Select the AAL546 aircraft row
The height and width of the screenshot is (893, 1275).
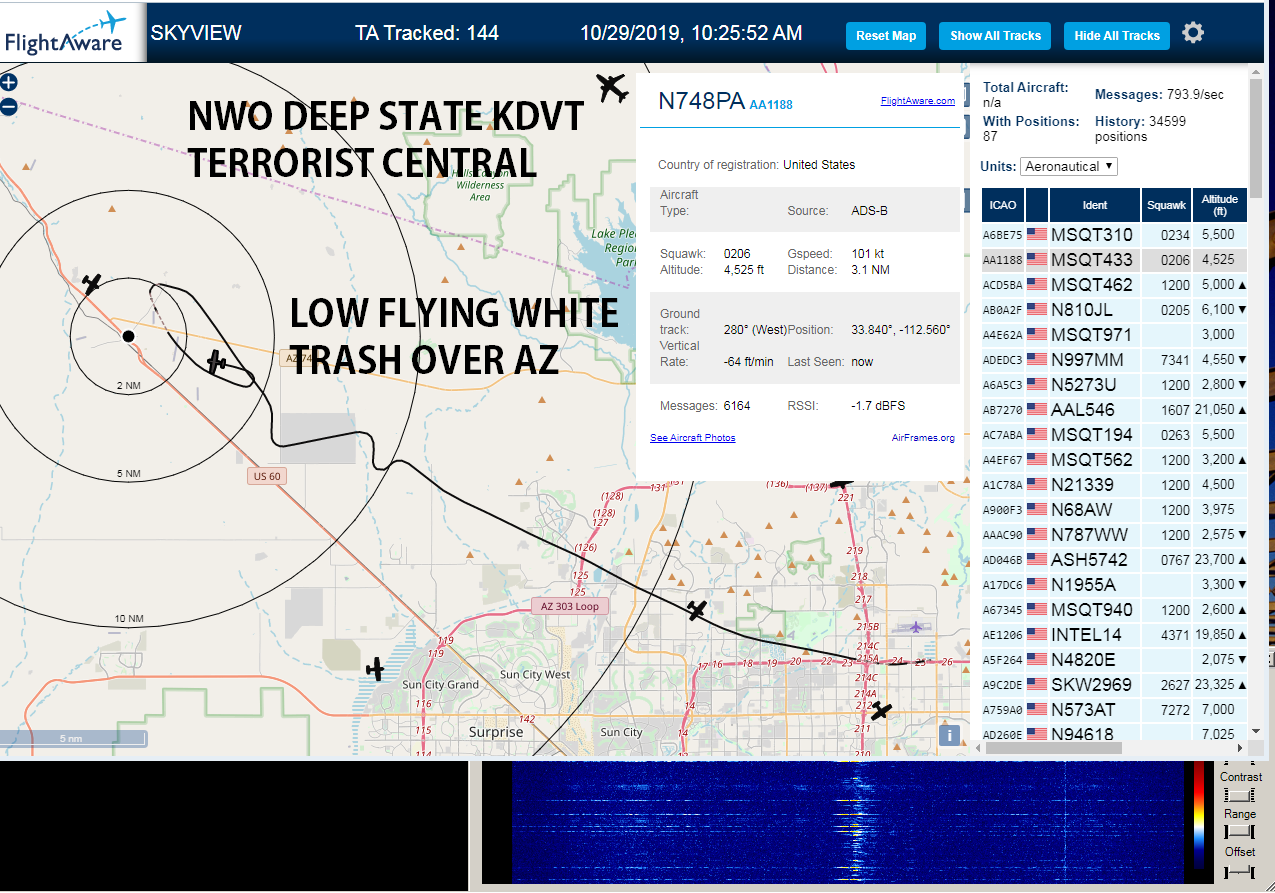click(1114, 410)
